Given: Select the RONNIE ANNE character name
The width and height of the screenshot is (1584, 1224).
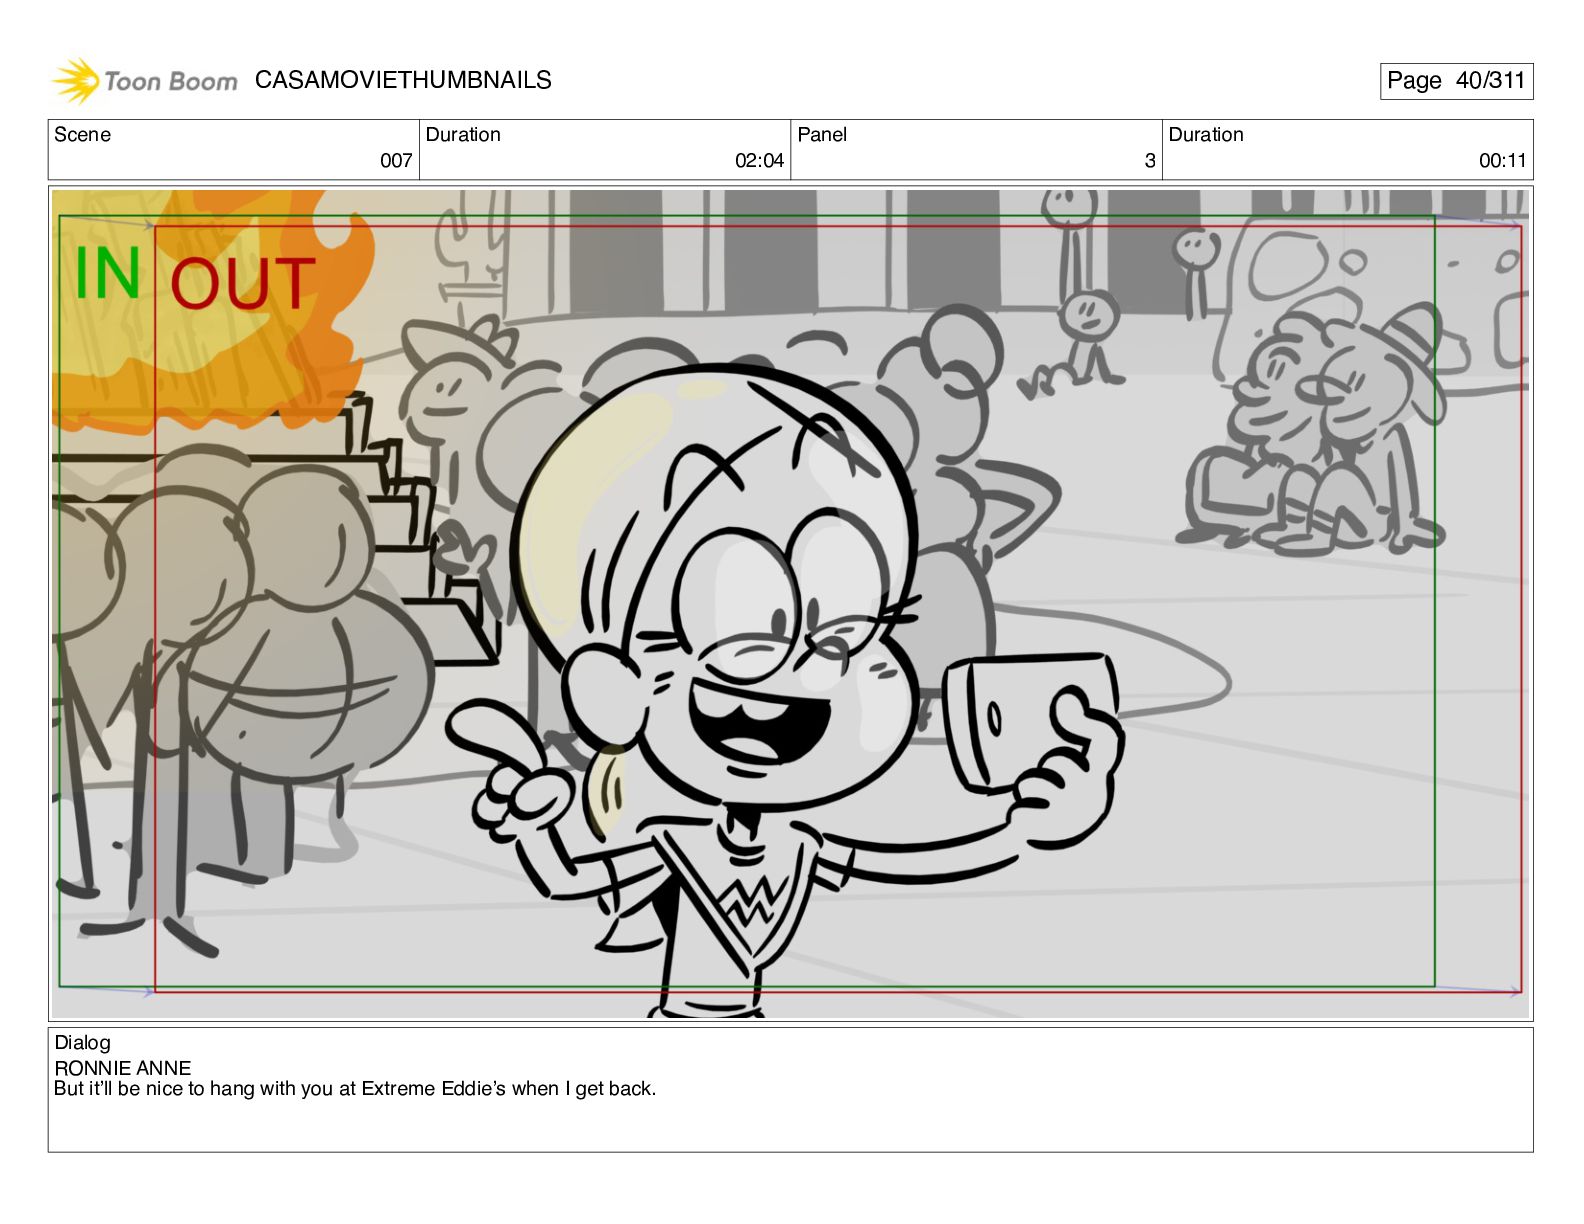Looking at the screenshot, I should [x=122, y=1068].
